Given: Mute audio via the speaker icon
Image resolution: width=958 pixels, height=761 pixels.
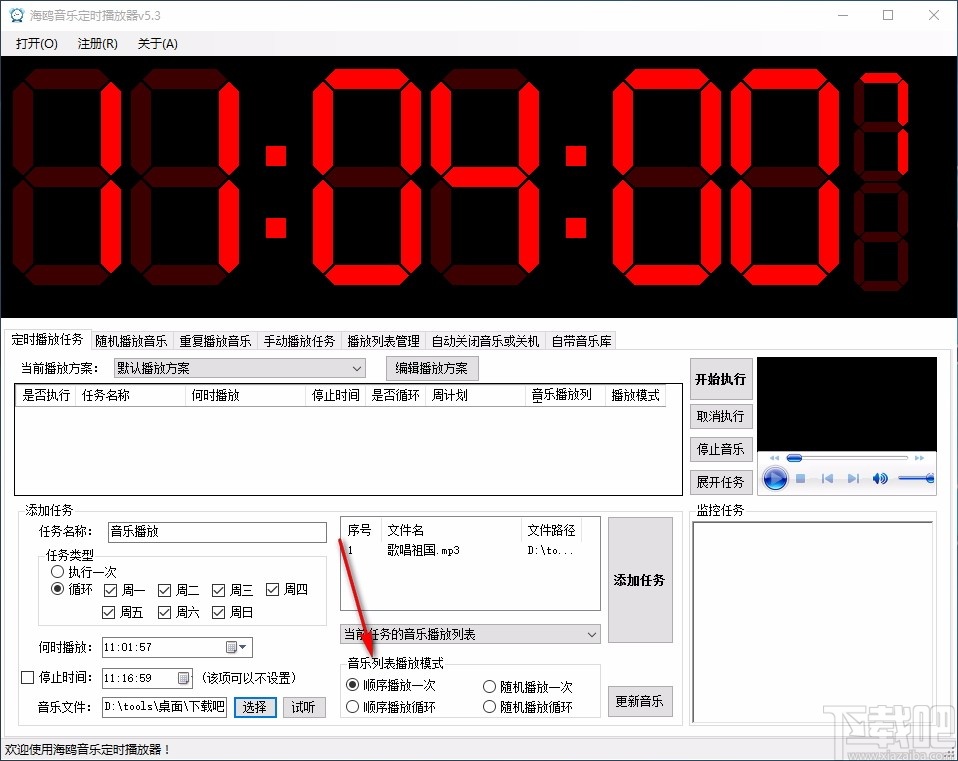Looking at the screenshot, I should coord(880,478).
